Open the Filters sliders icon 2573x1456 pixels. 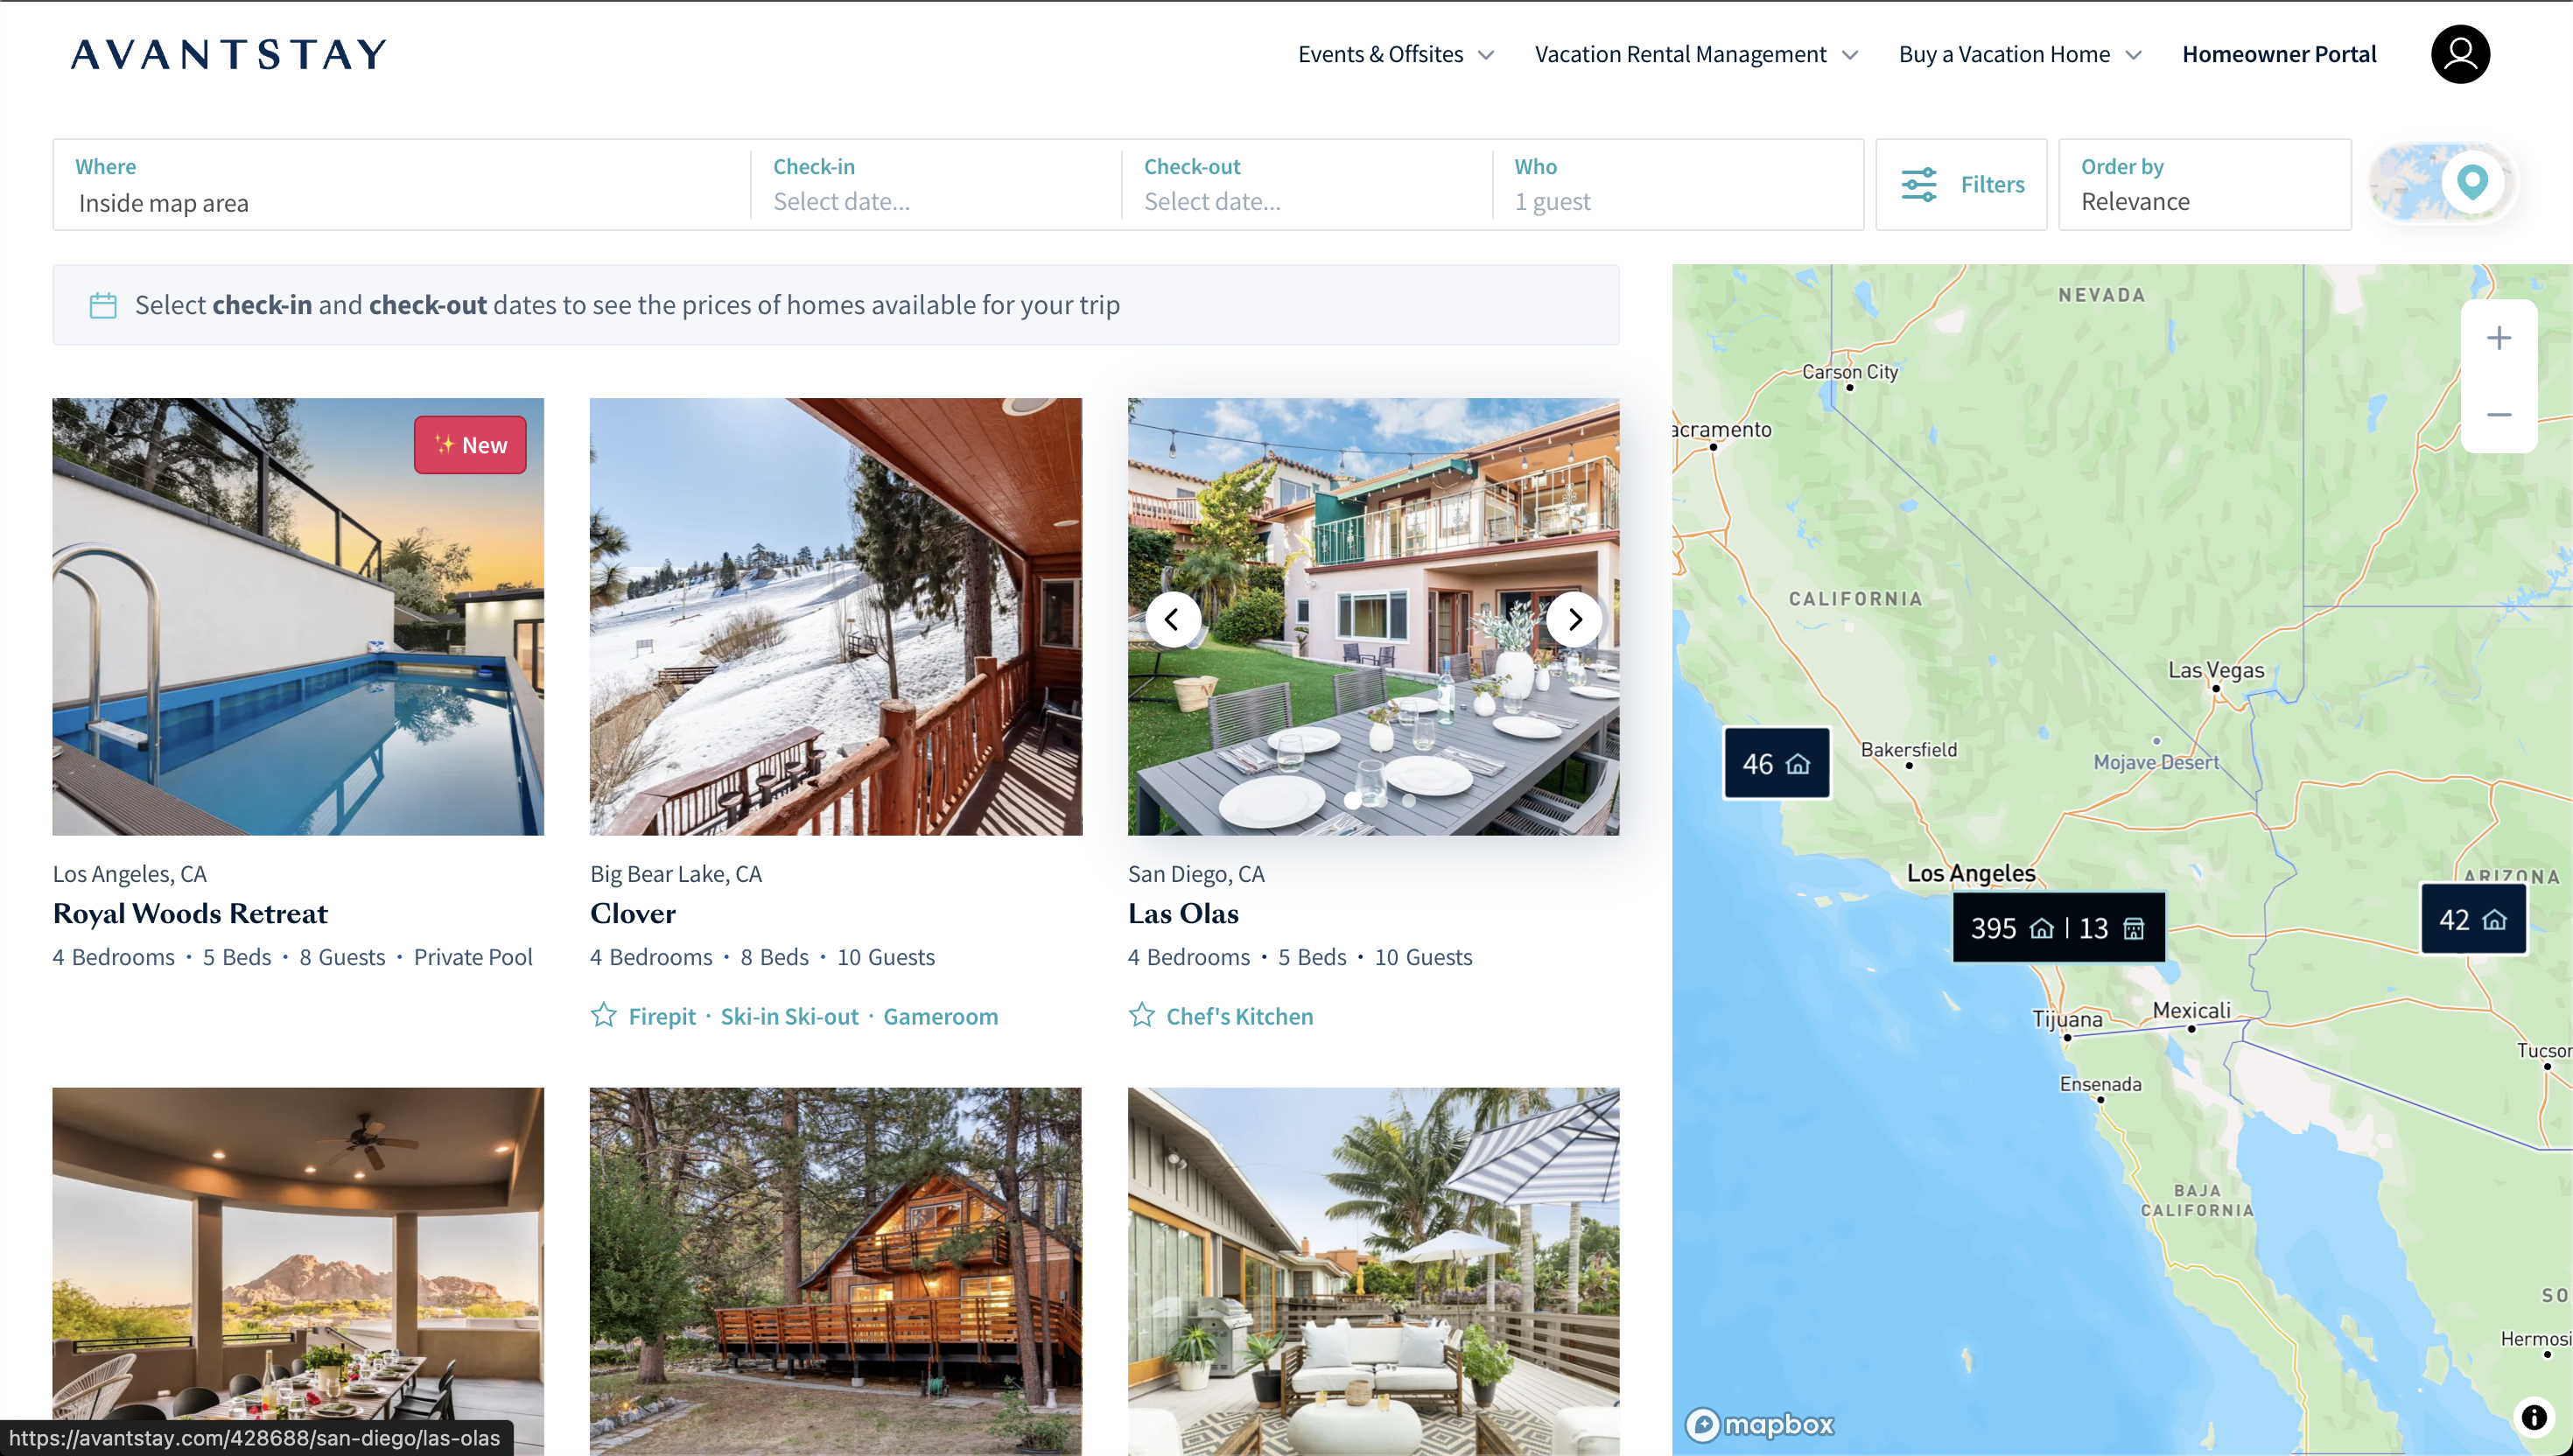[1918, 185]
